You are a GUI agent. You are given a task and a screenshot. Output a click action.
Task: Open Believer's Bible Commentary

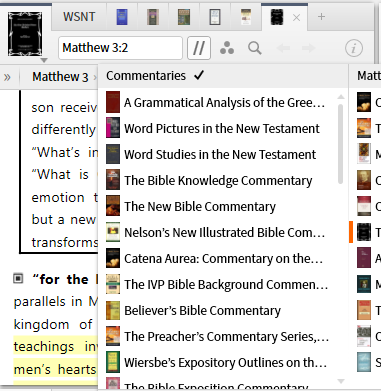click(x=202, y=311)
